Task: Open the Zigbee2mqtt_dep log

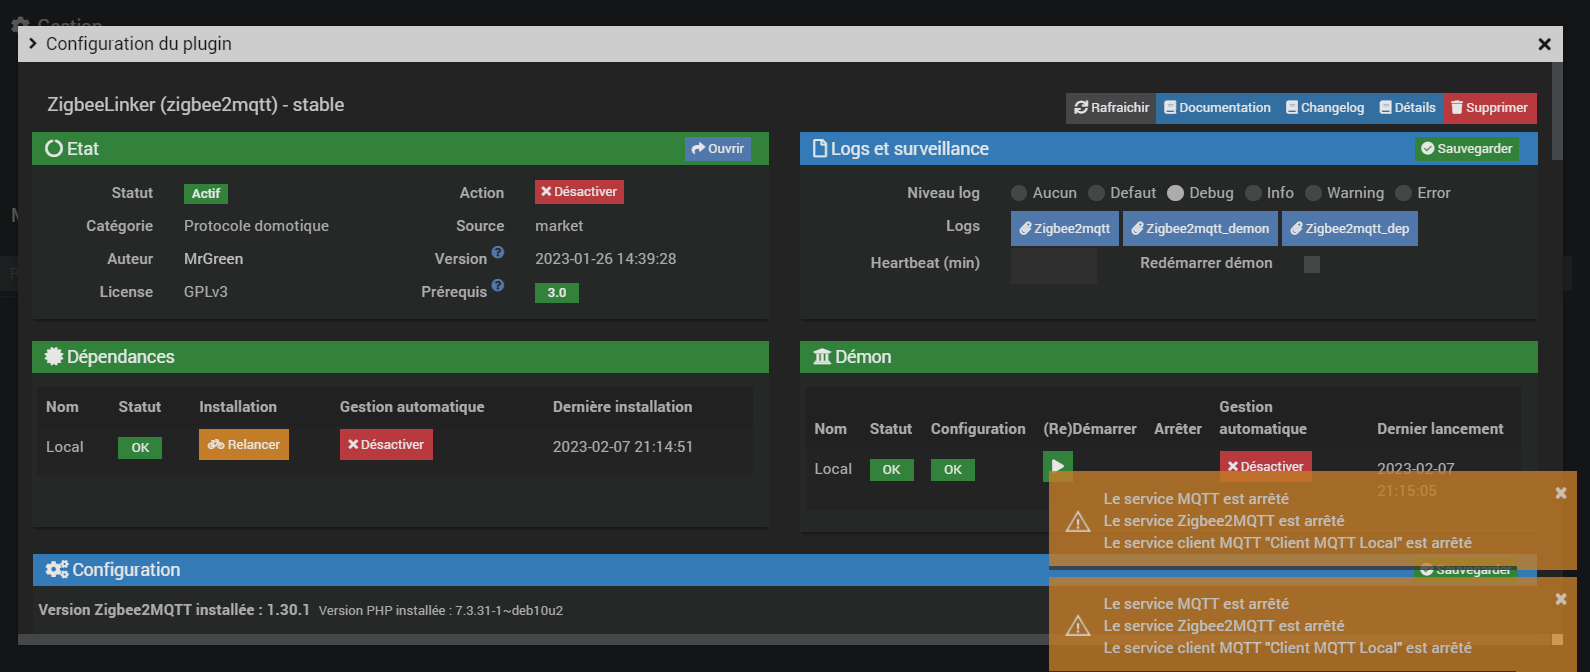Action: click(1350, 228)
